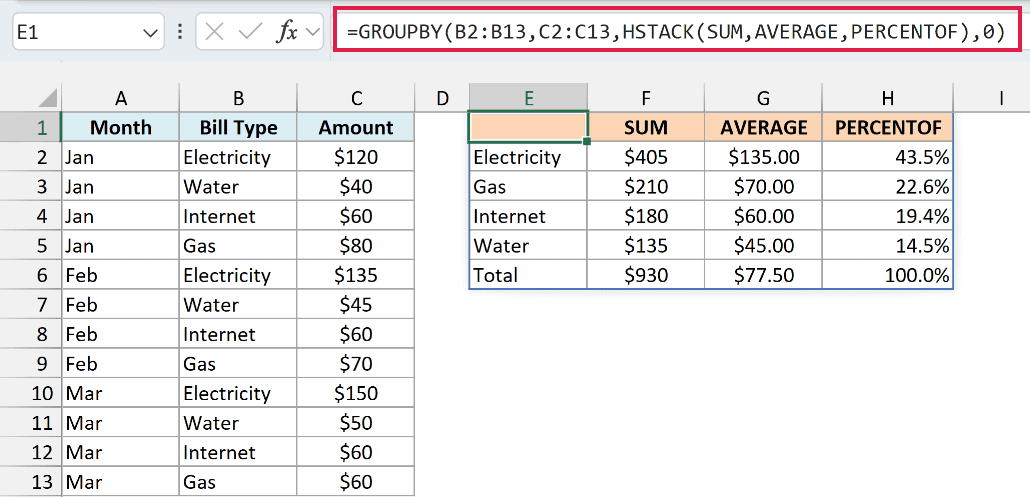Click the Bill Type header cell
Screen dimensions: 1030x497
click(x=238, y=127)
